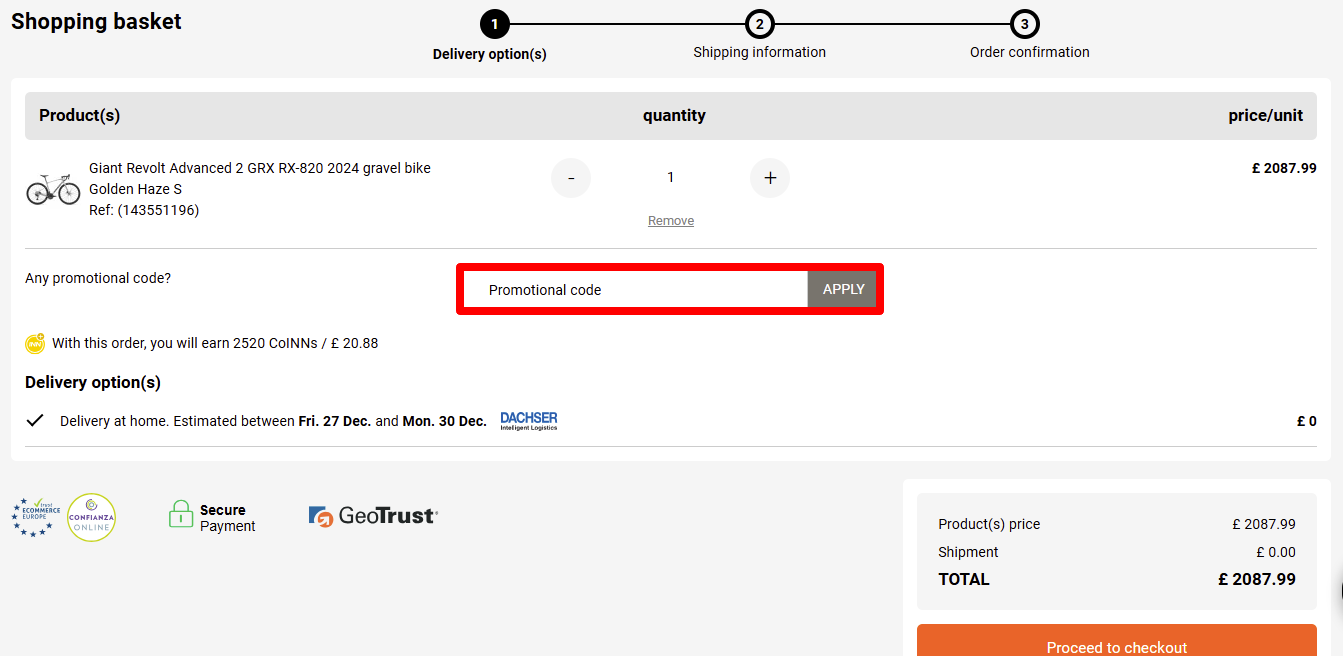Click the Ref: (143551196) text
Viewport: 1343px width, 656px height.
[x=144, y=210]
